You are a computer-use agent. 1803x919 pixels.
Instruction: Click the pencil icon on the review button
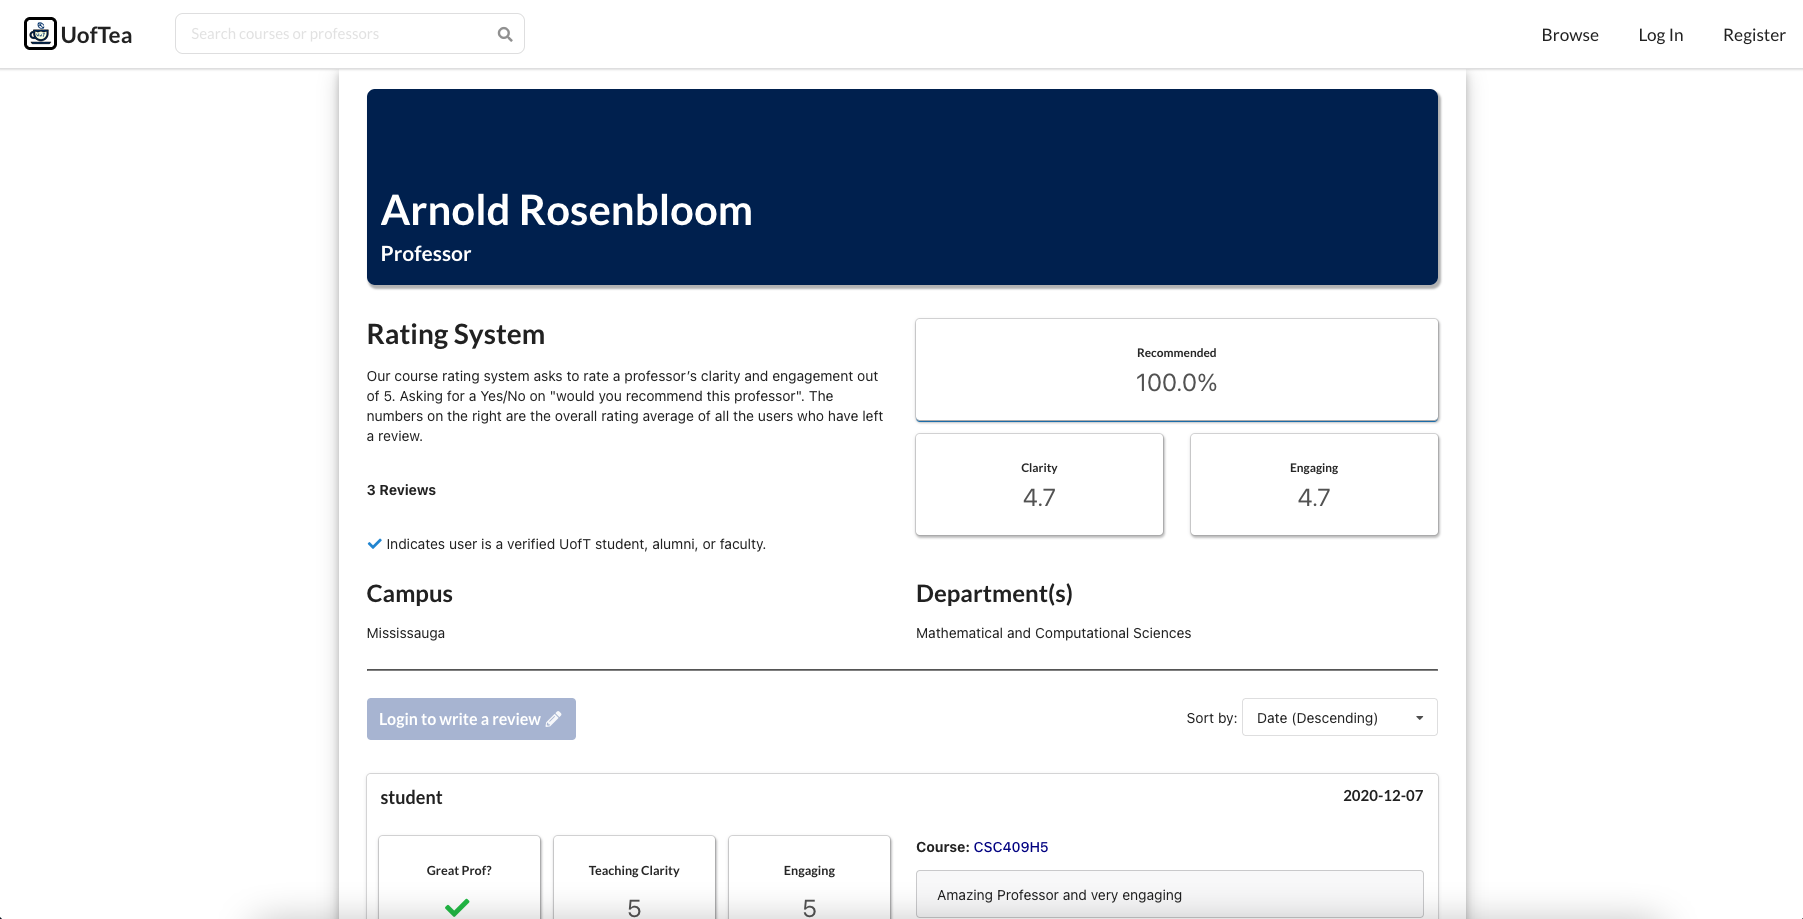coord(554,719)
